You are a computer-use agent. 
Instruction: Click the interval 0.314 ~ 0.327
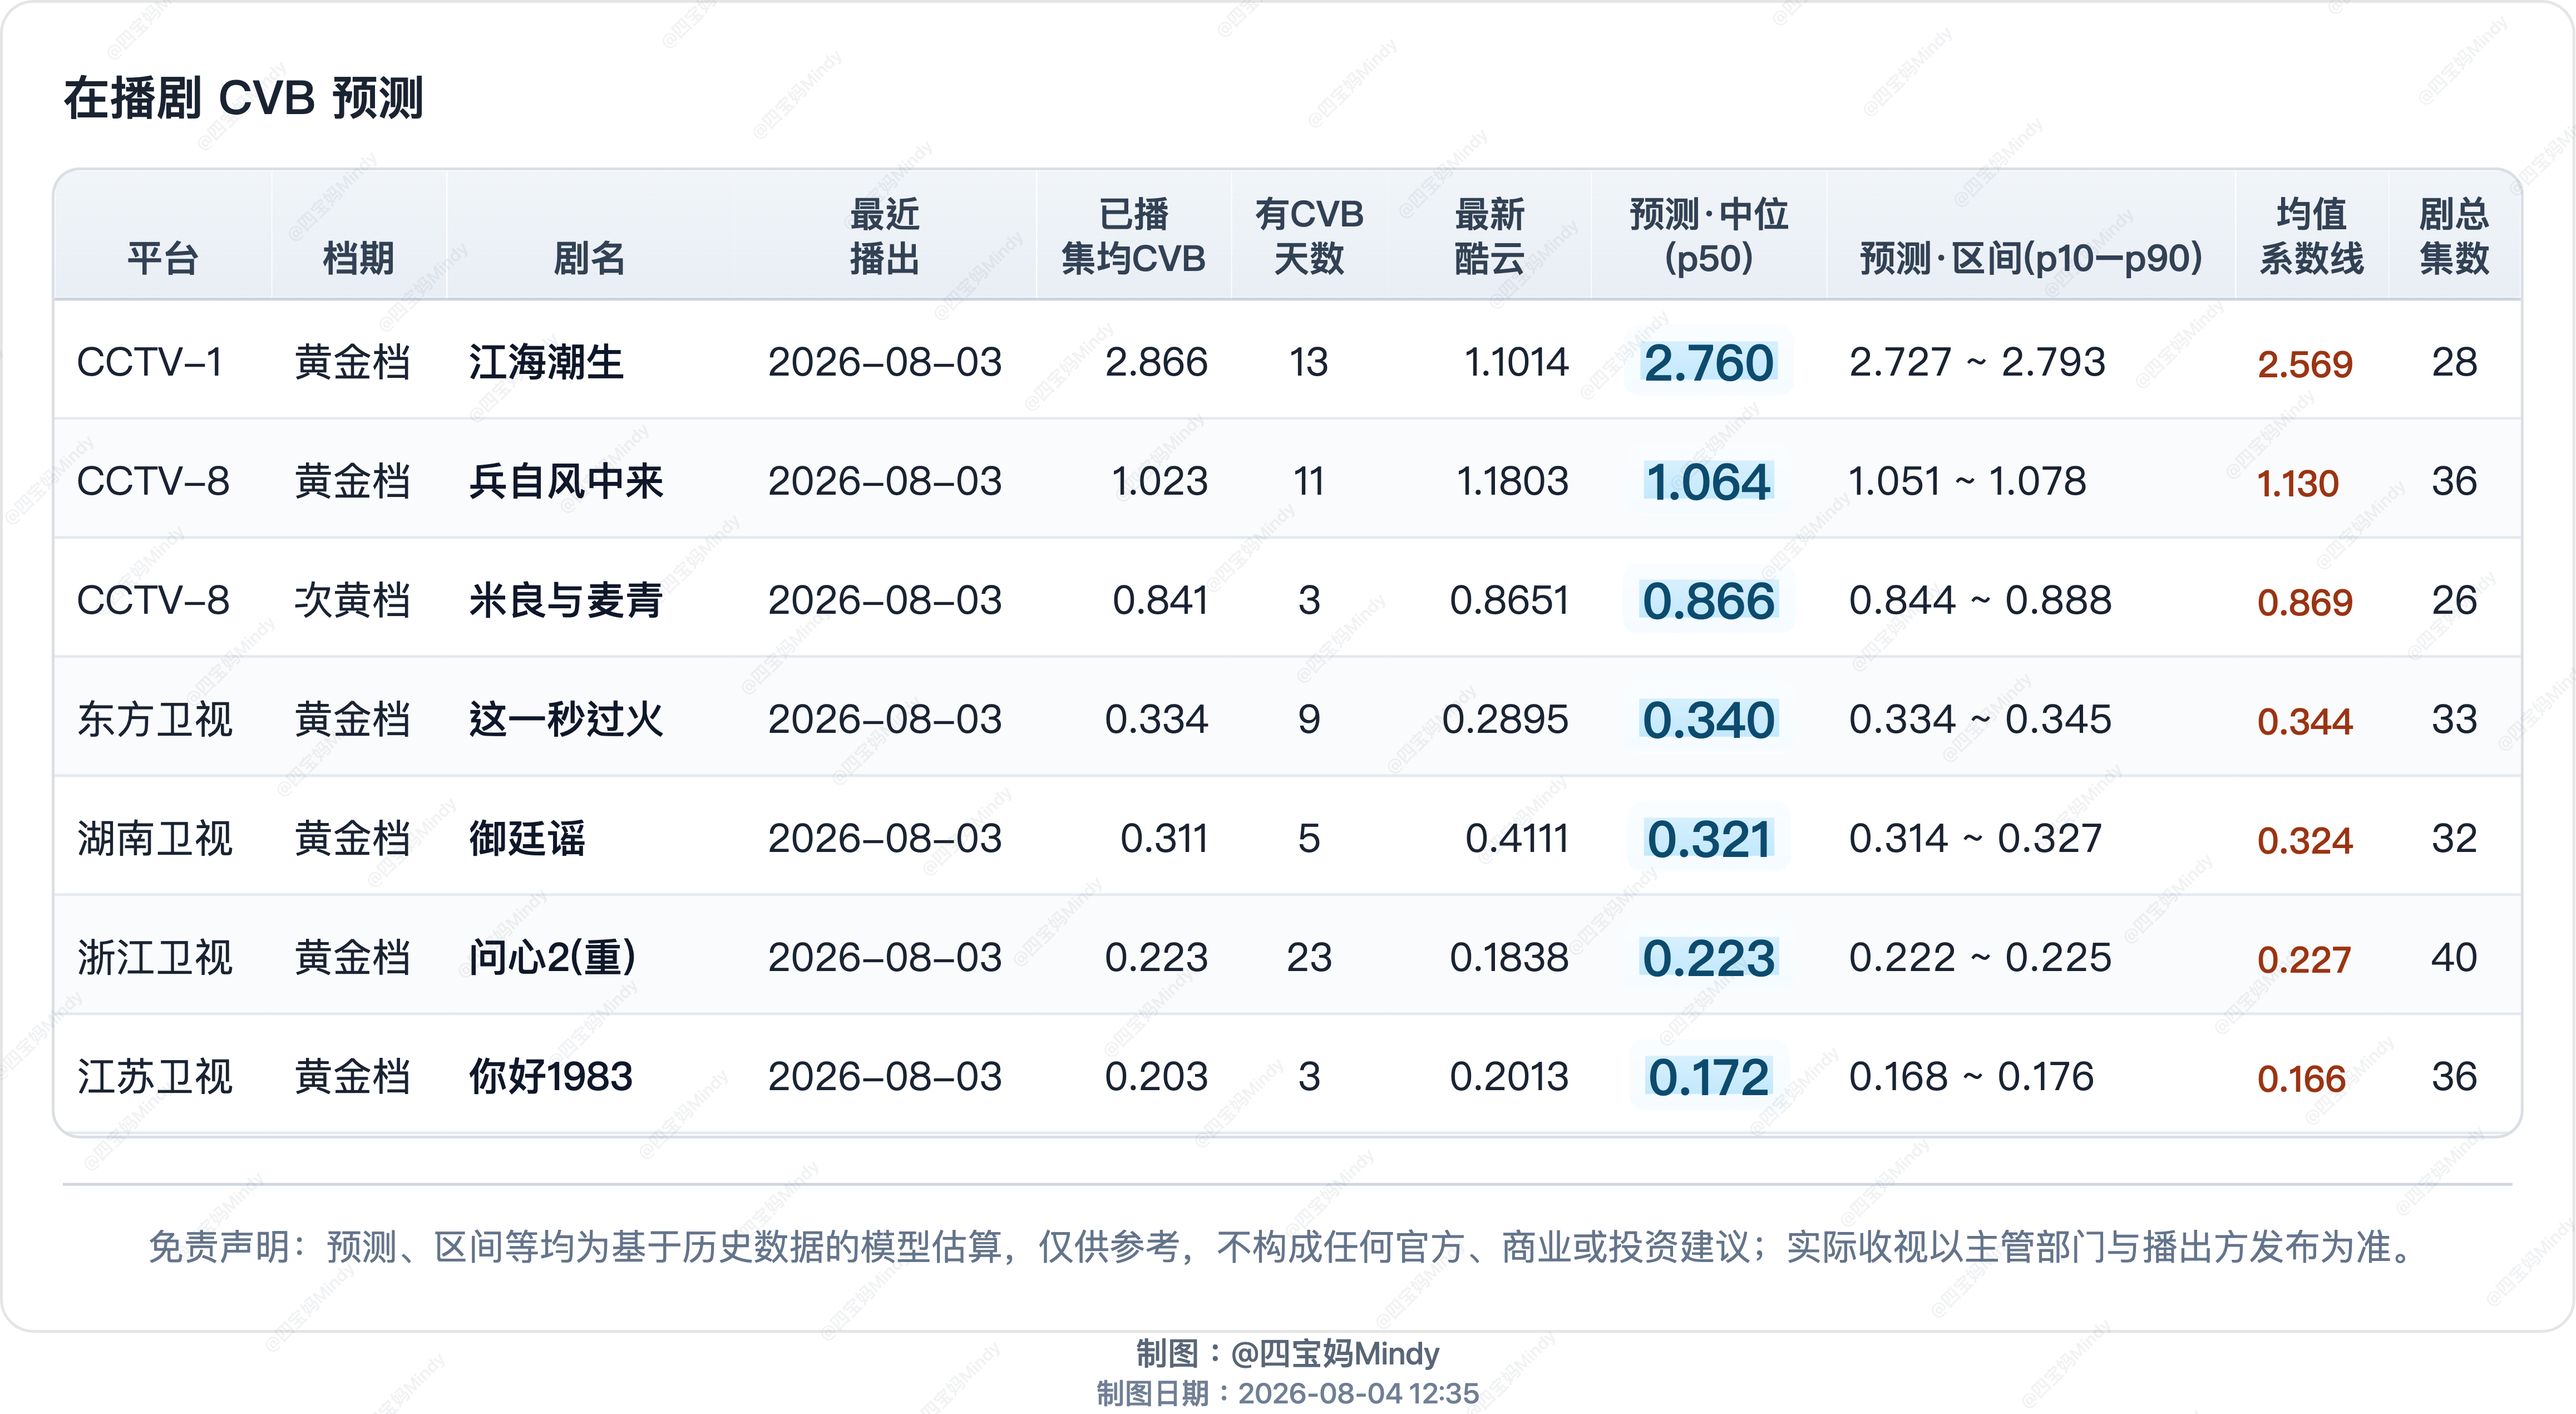click(x=1975, y=838)
